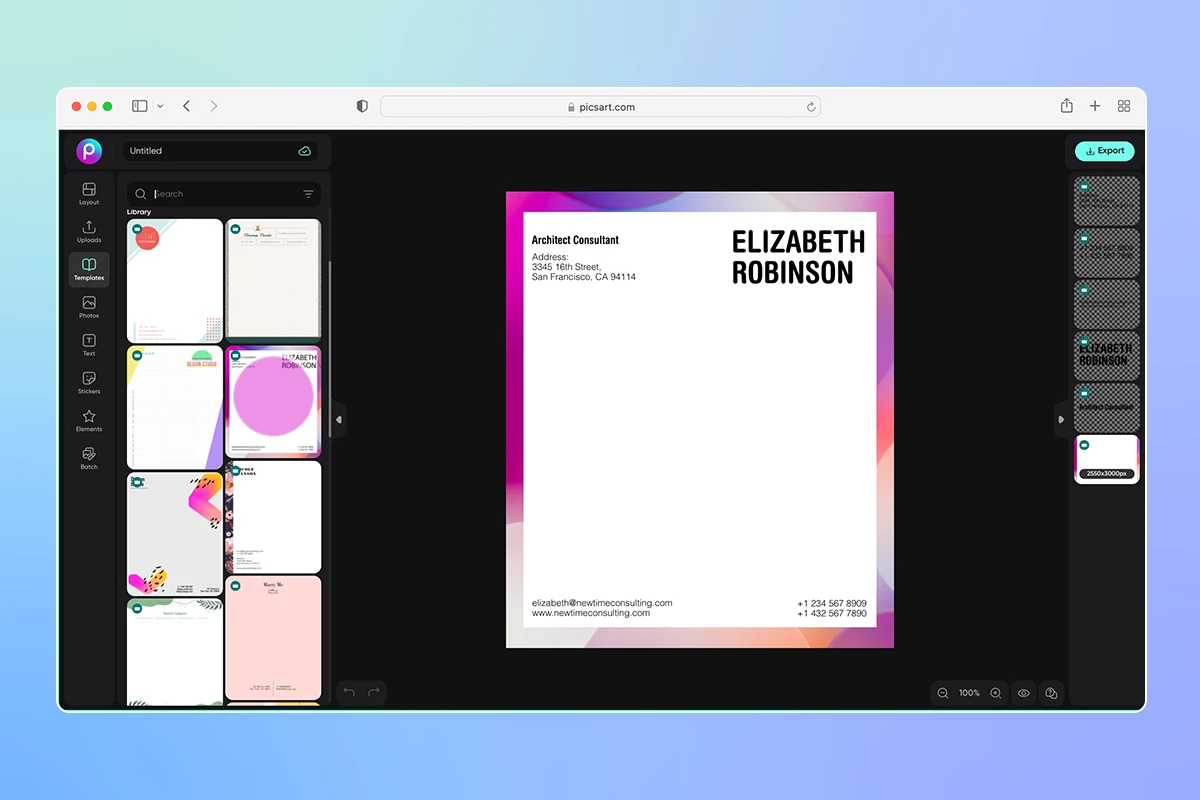1200x800 pixels.
Task: Click the zoom 100% level control
Action: [969, 692]
